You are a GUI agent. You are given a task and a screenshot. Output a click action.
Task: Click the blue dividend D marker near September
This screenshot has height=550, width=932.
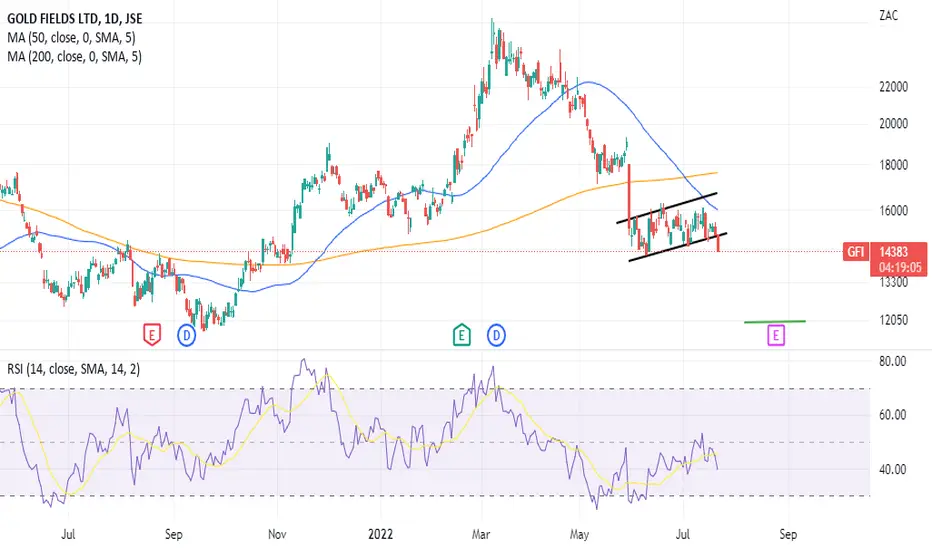[x=187, y=335]
